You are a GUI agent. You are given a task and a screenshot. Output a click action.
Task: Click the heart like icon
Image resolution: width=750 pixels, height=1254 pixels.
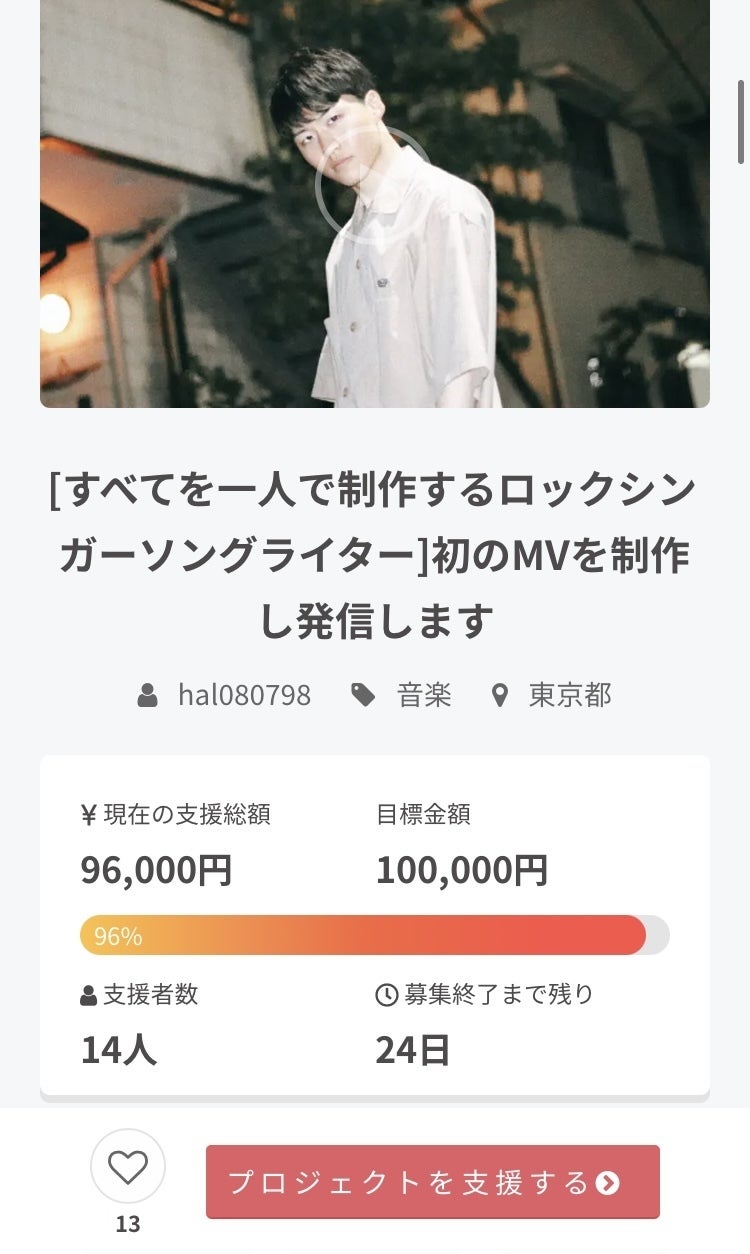[128, 1166]
